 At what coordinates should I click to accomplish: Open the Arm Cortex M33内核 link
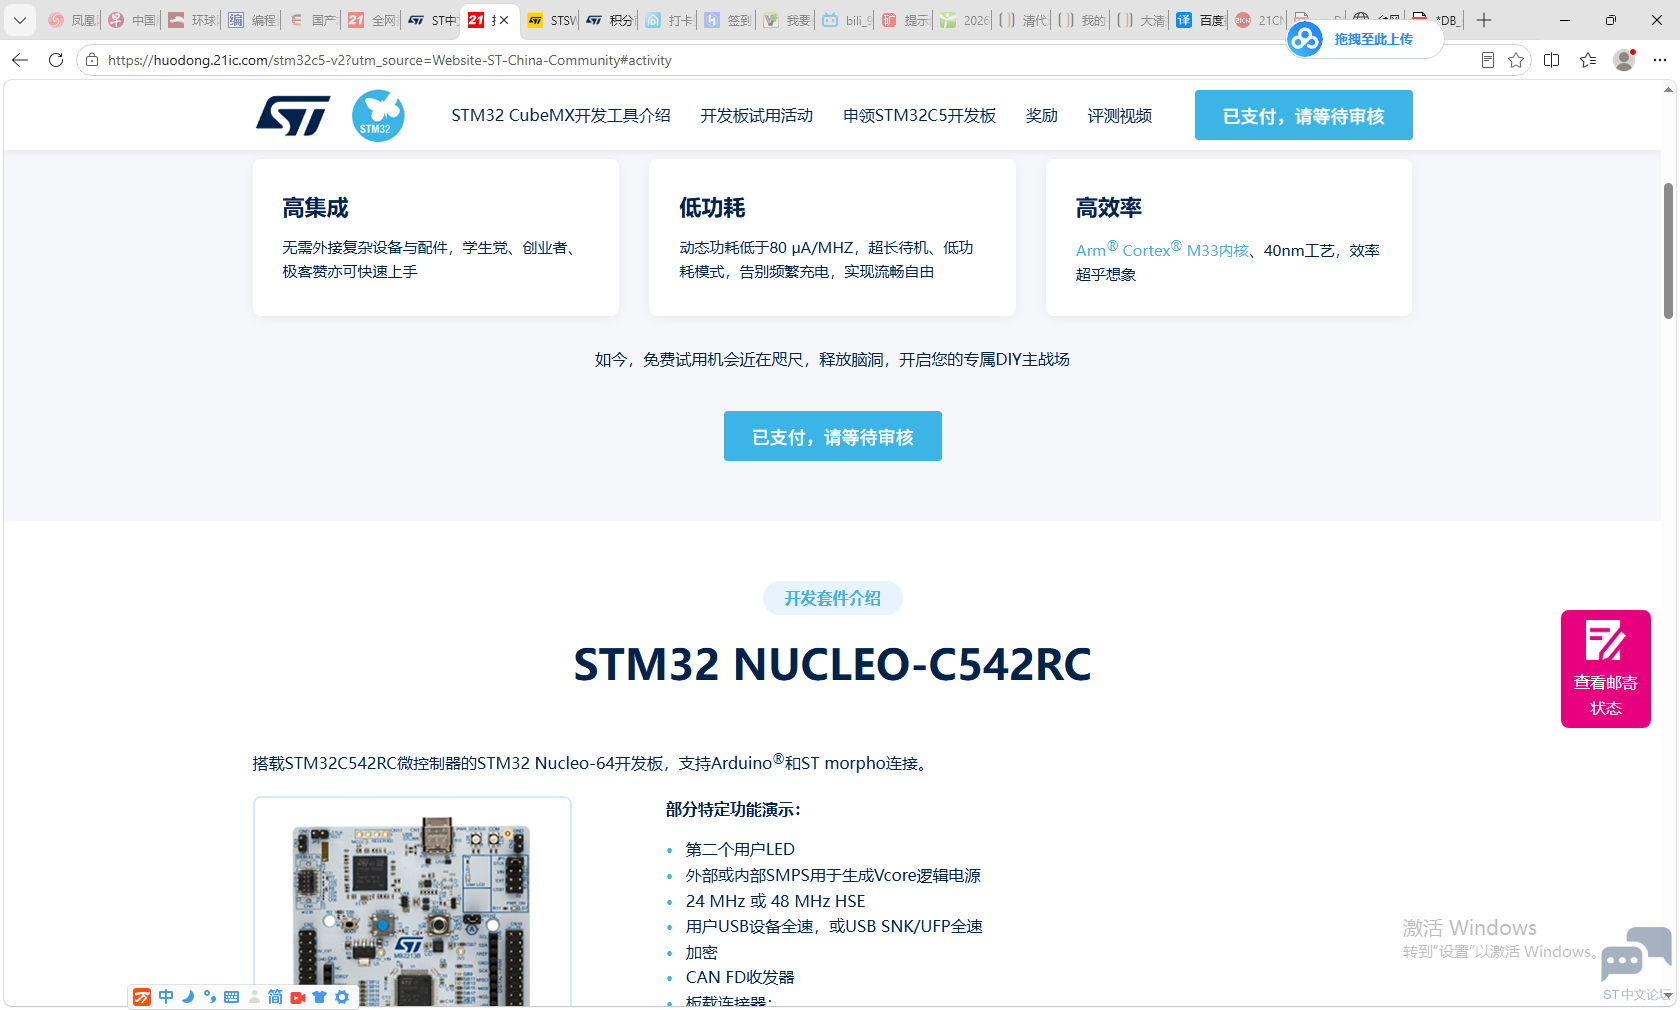(1162, 250)
